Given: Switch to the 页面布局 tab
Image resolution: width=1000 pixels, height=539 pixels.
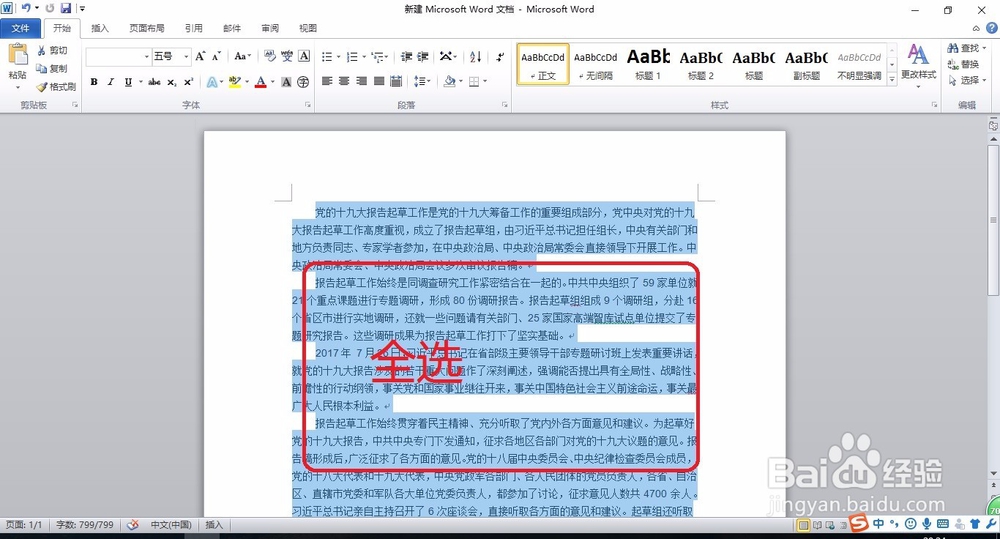Looking at the screenshot, I should pos(147,28).
